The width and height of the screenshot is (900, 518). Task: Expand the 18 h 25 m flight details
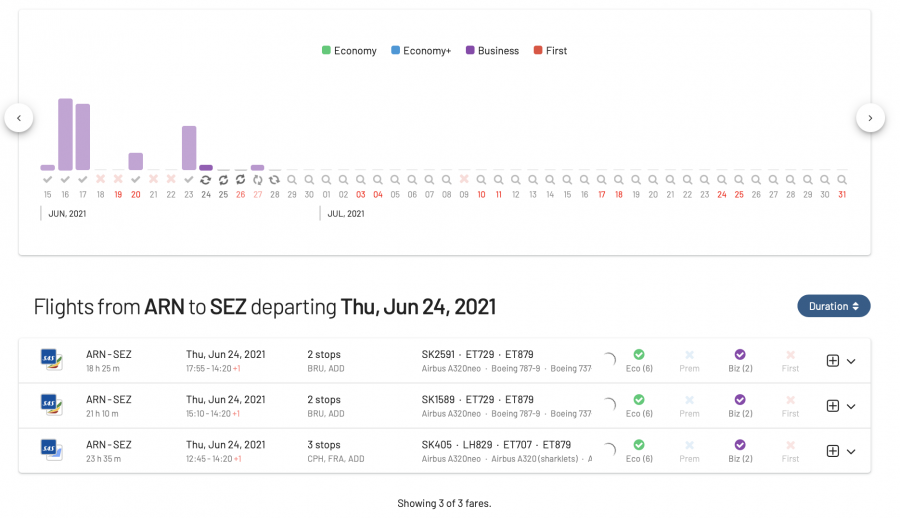851,361
